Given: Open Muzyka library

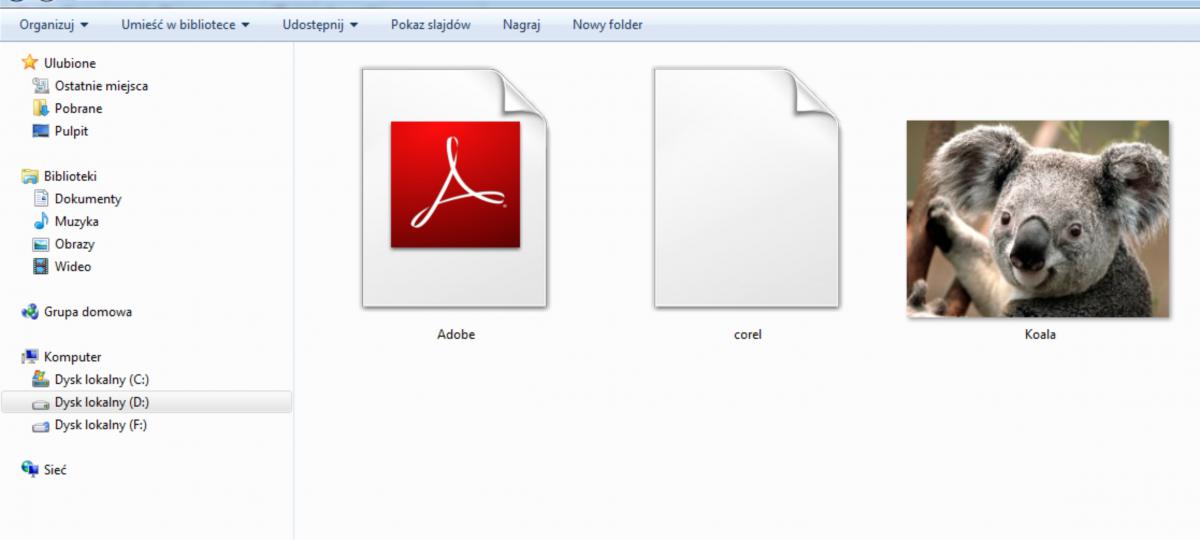Looking at the screenshot, I should [x=76, y=222].
